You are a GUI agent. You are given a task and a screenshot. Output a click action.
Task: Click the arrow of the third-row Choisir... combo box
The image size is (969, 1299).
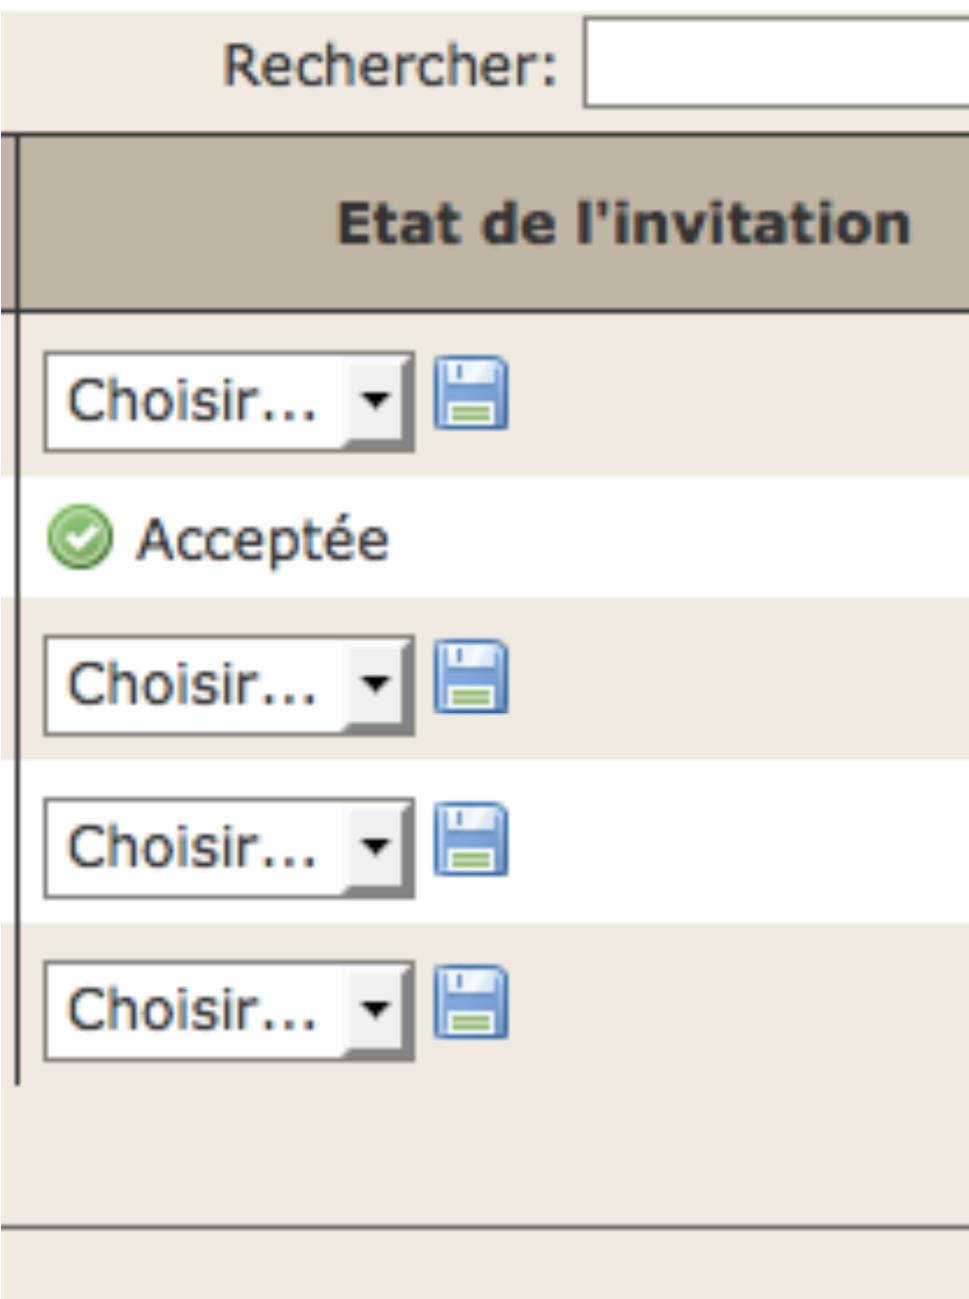[x=375, y=685]
